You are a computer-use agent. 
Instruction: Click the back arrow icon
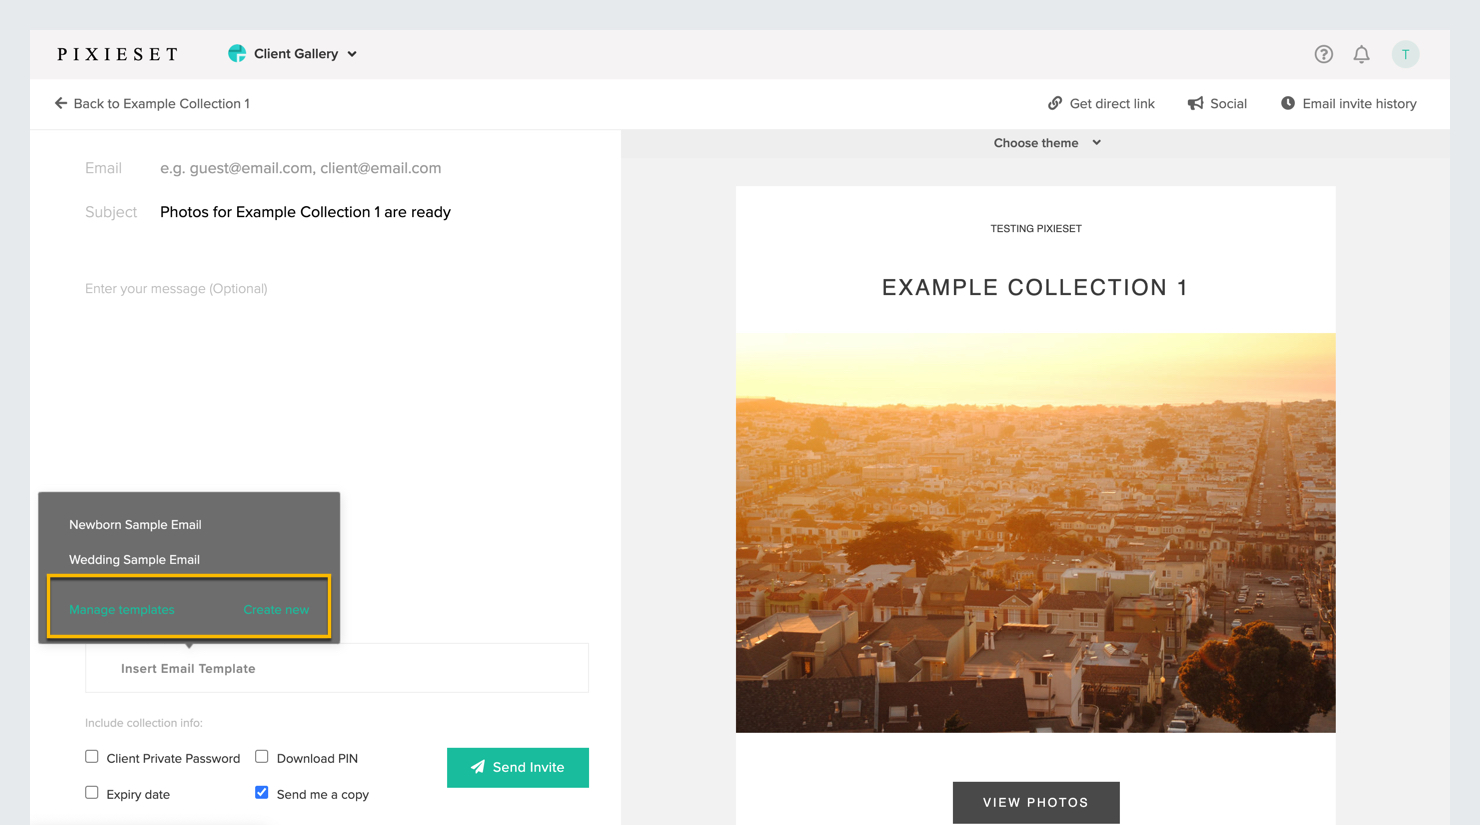pos(61,103)
